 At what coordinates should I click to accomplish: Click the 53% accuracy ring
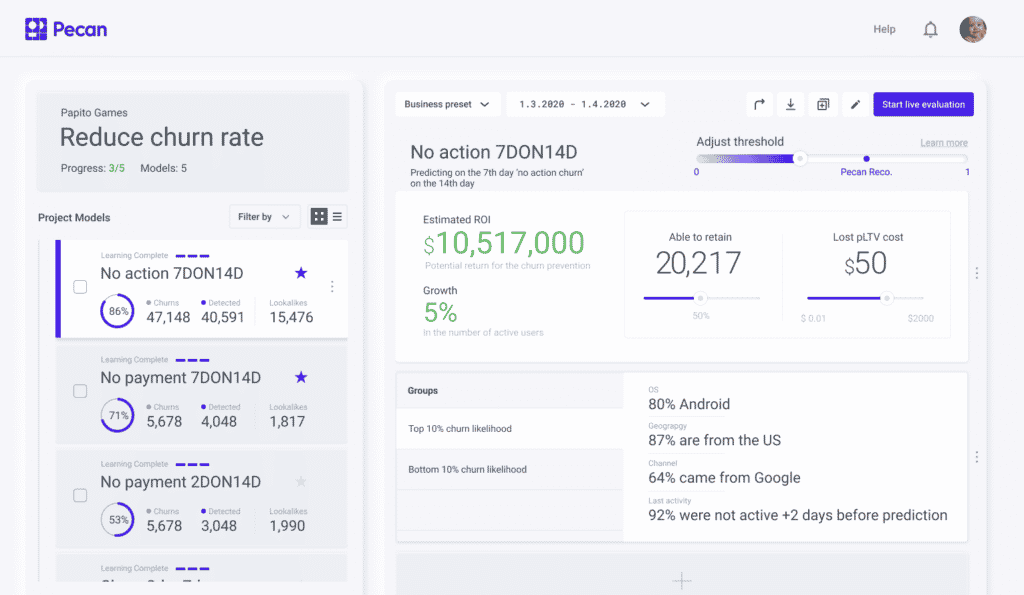pyautogui.click(x=118, y=520)
